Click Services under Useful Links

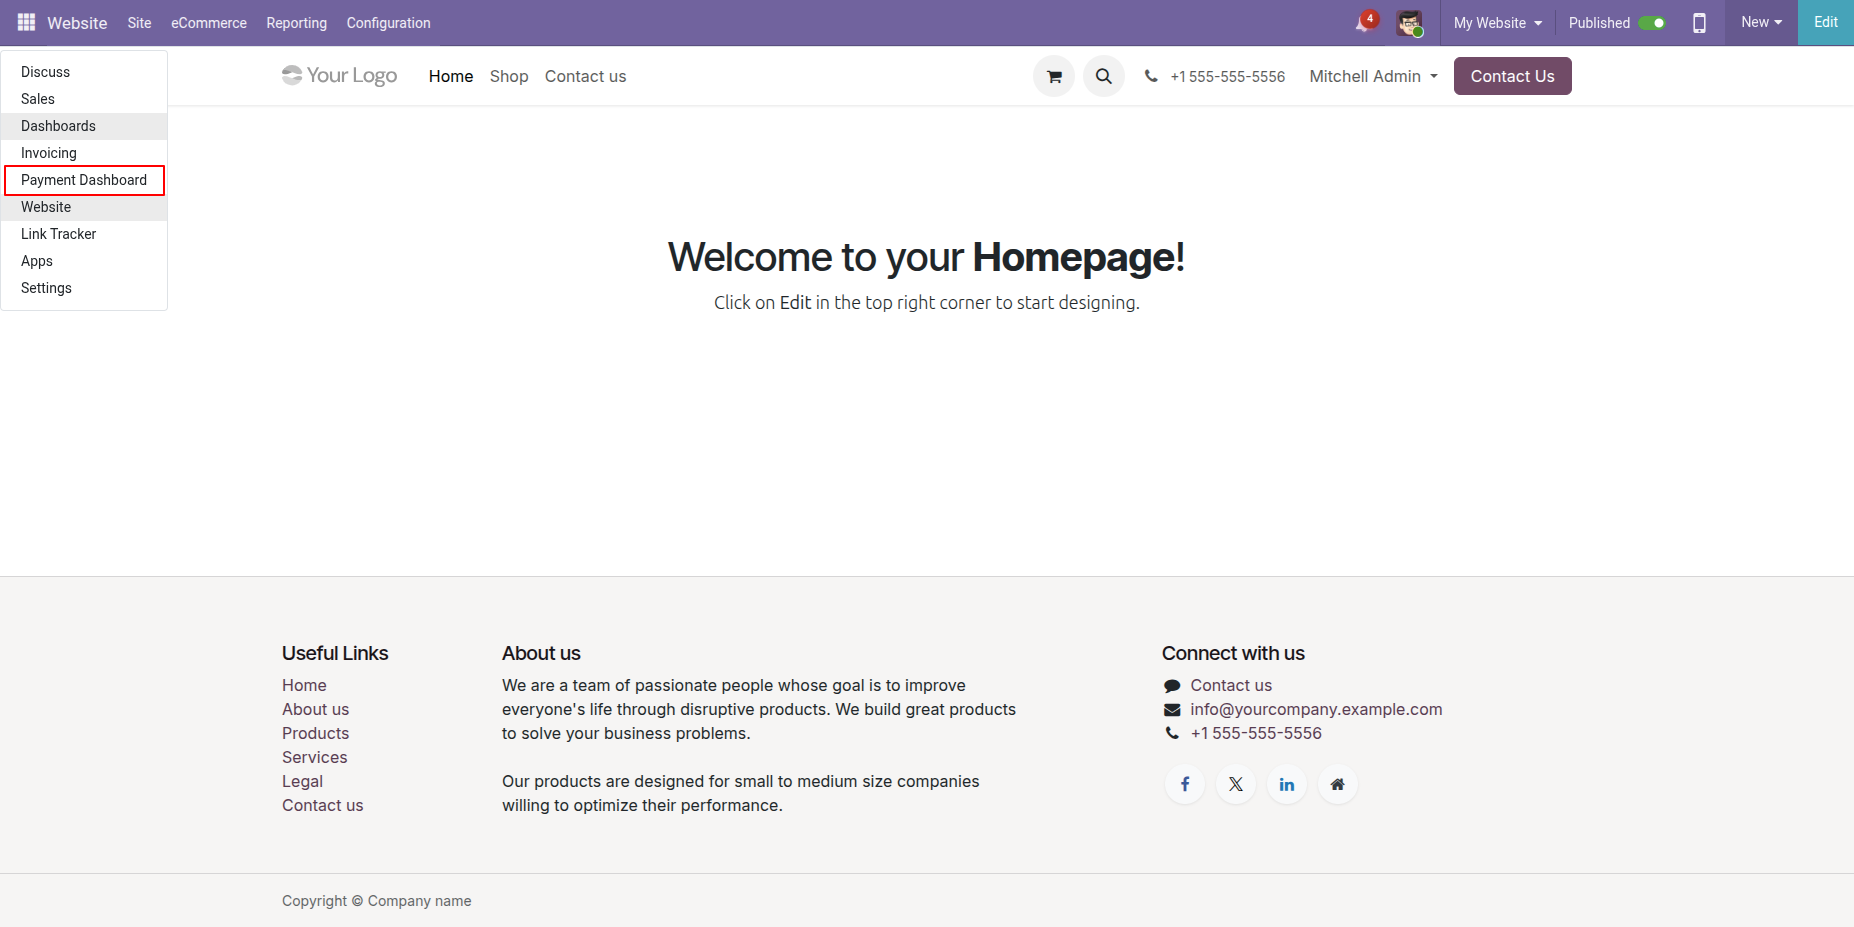[x=315, y=757]
